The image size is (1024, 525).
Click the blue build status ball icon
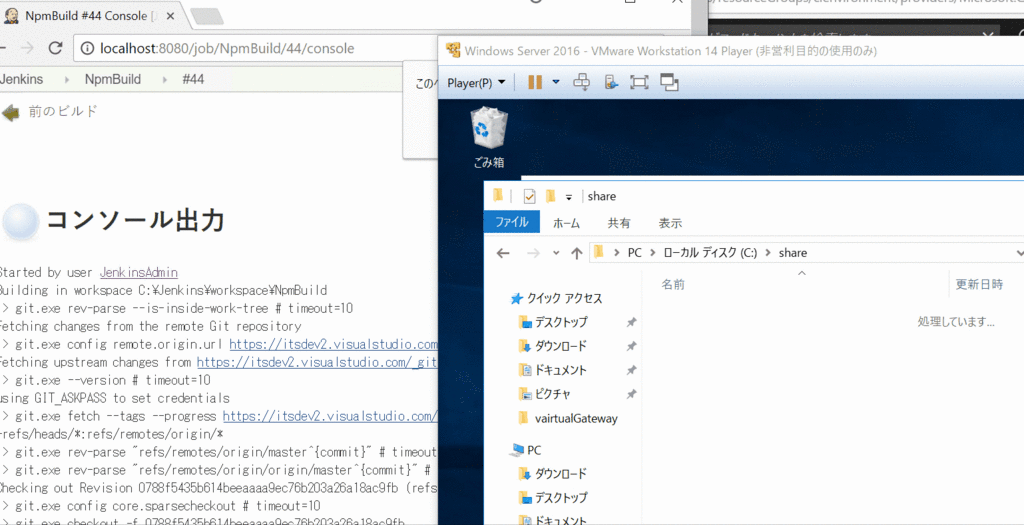[x=22, y=222]
